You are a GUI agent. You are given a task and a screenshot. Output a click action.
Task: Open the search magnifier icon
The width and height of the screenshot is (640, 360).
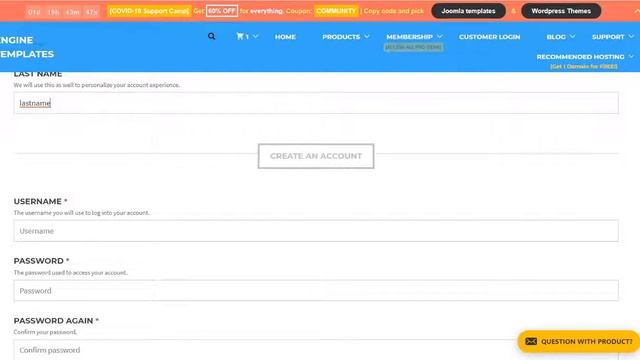(x=211, y=36)
